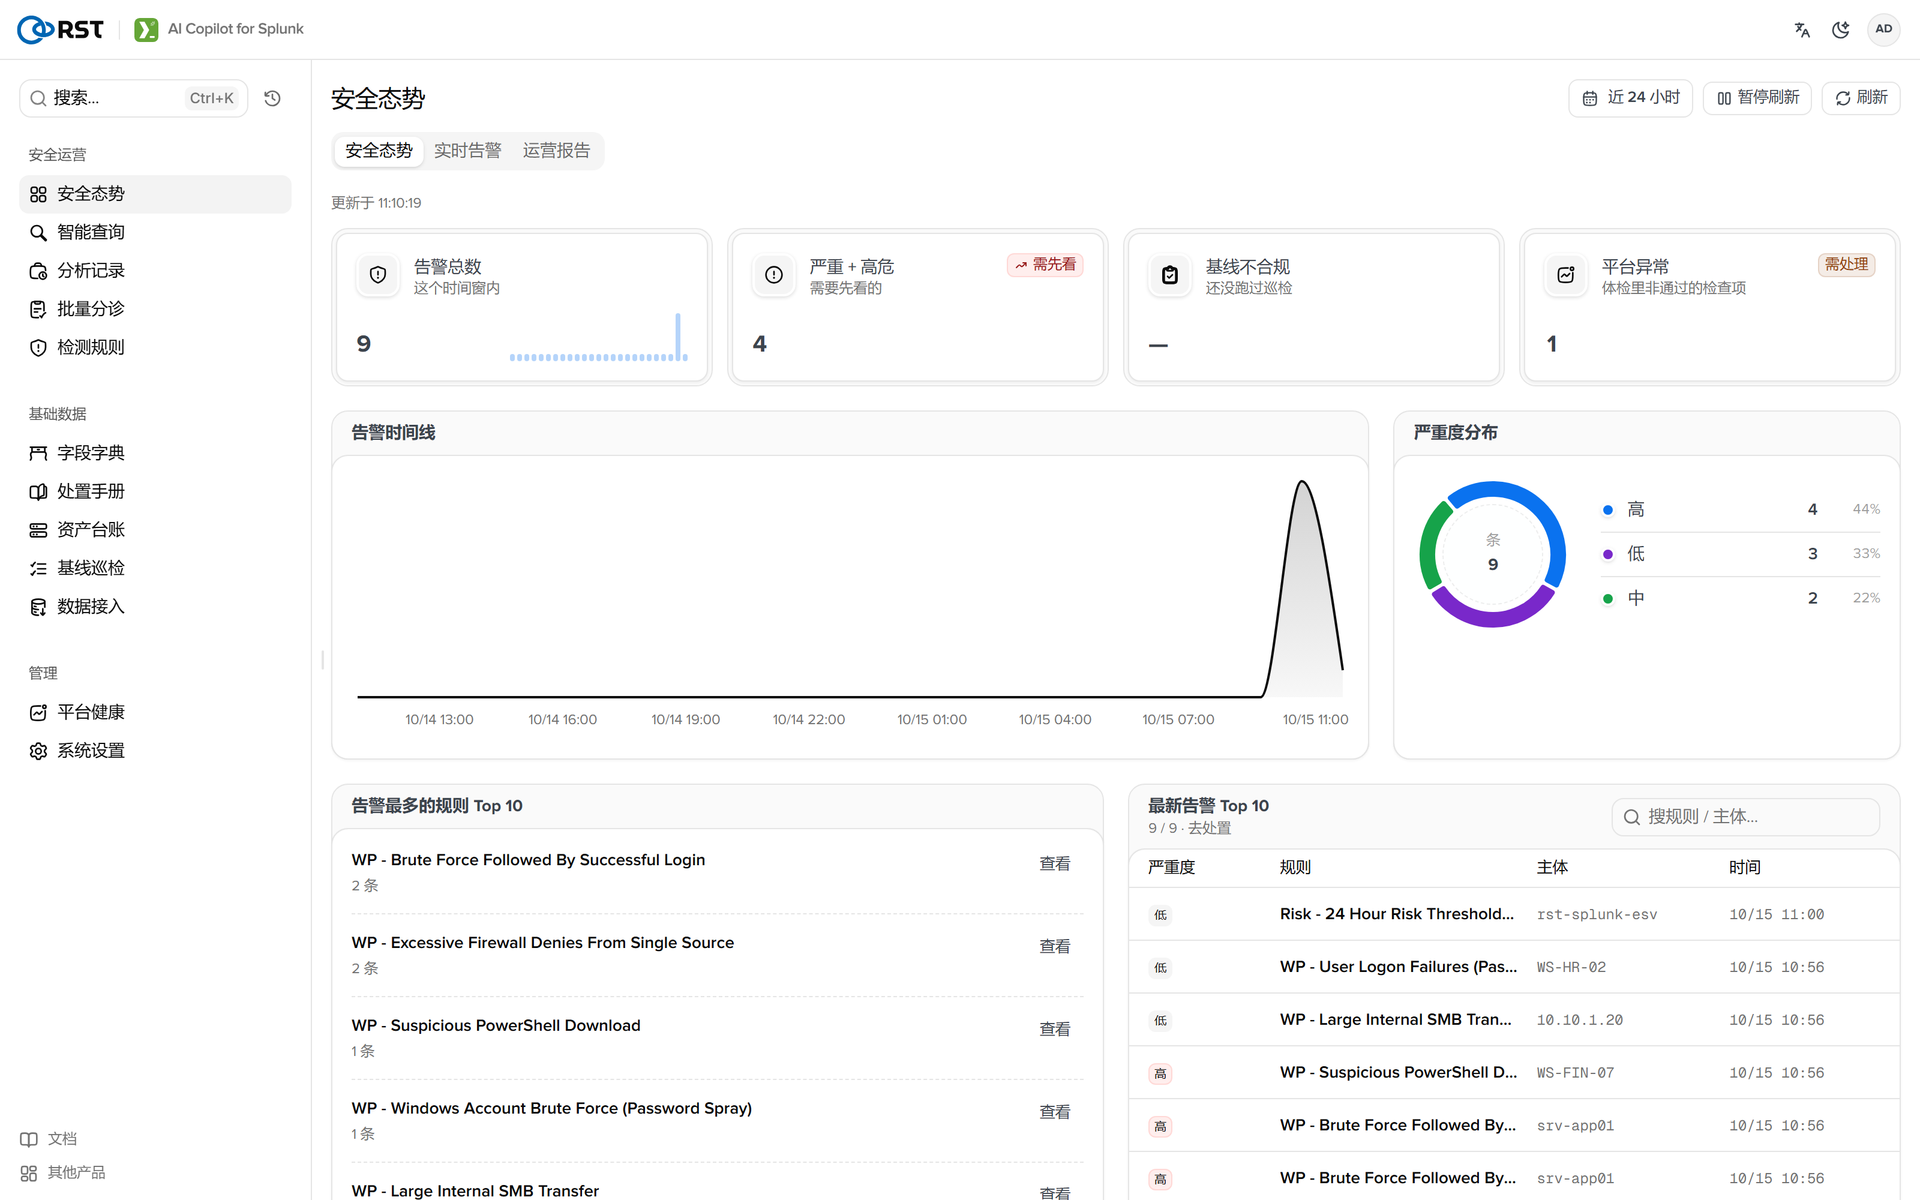Open Risk - 24 Hour Risk Threshold alert row

click(1514, 914)
